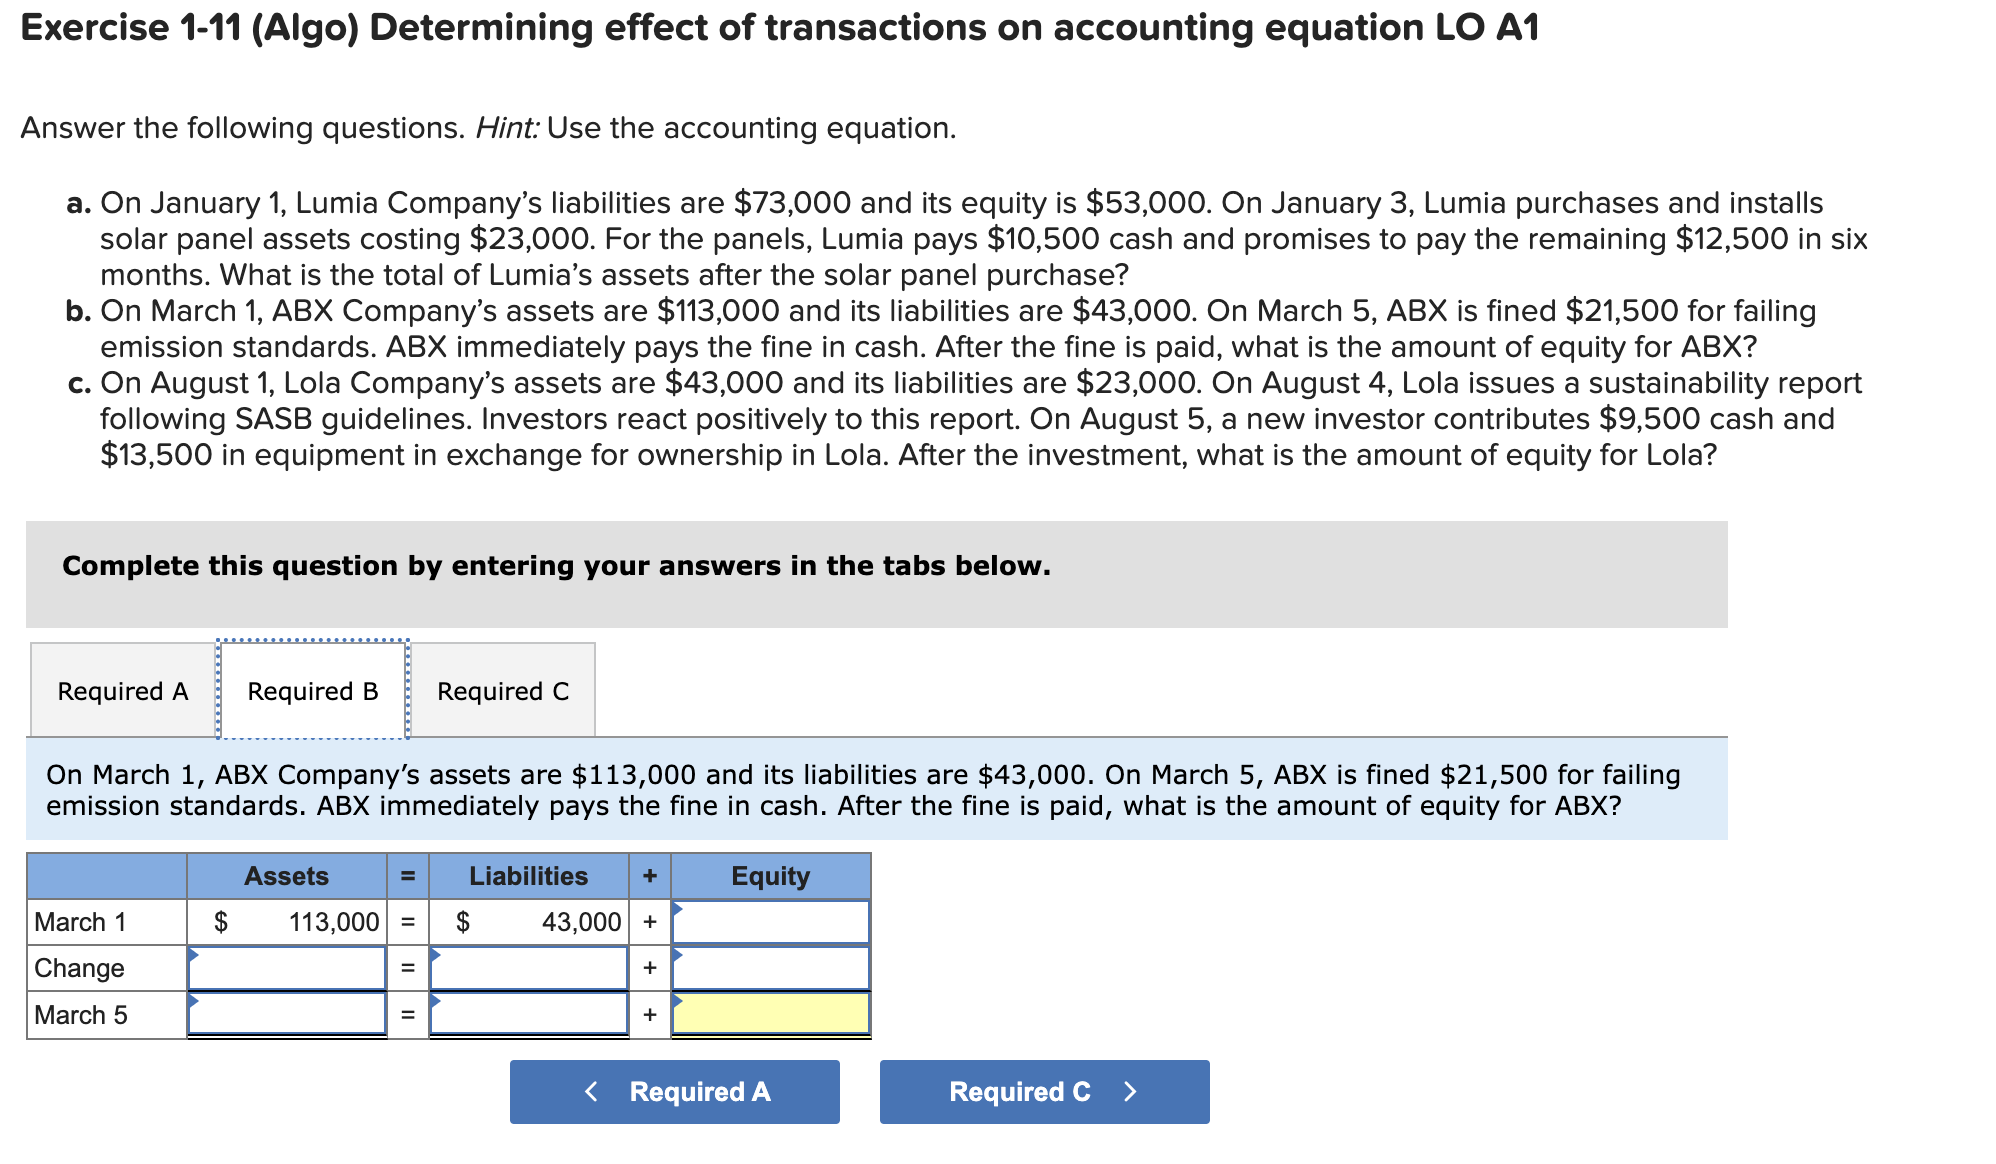This screenshot has height=1164, width=1996.
Task: Click the blue marker on March 5 Liabilities cell
Action: pos(437,1000)
